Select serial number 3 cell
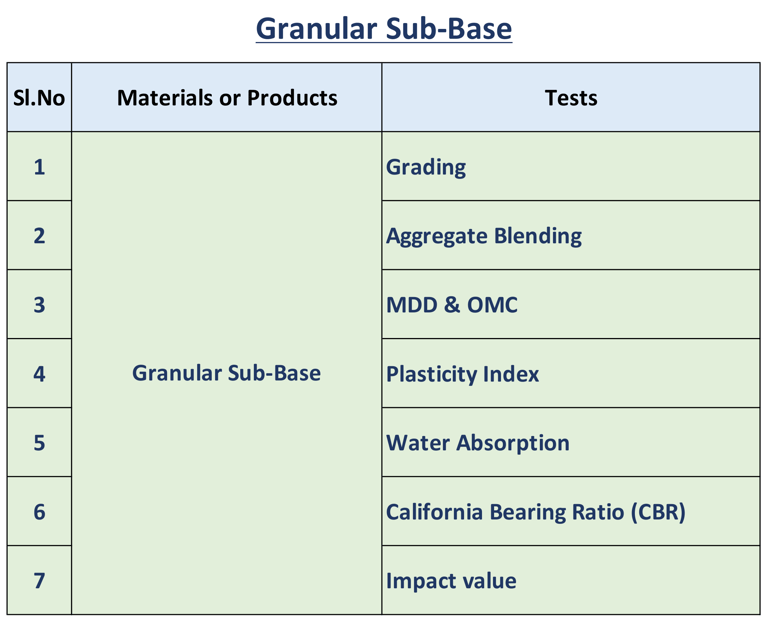The height and width of the screenshot is (623, 768). point(39,305)
